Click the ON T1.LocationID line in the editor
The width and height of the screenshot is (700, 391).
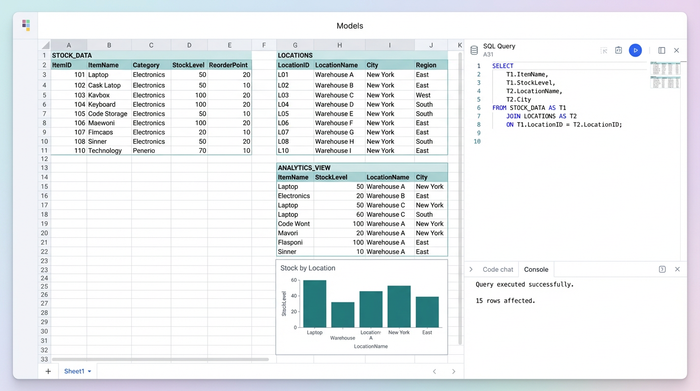[x=564, y=125]
